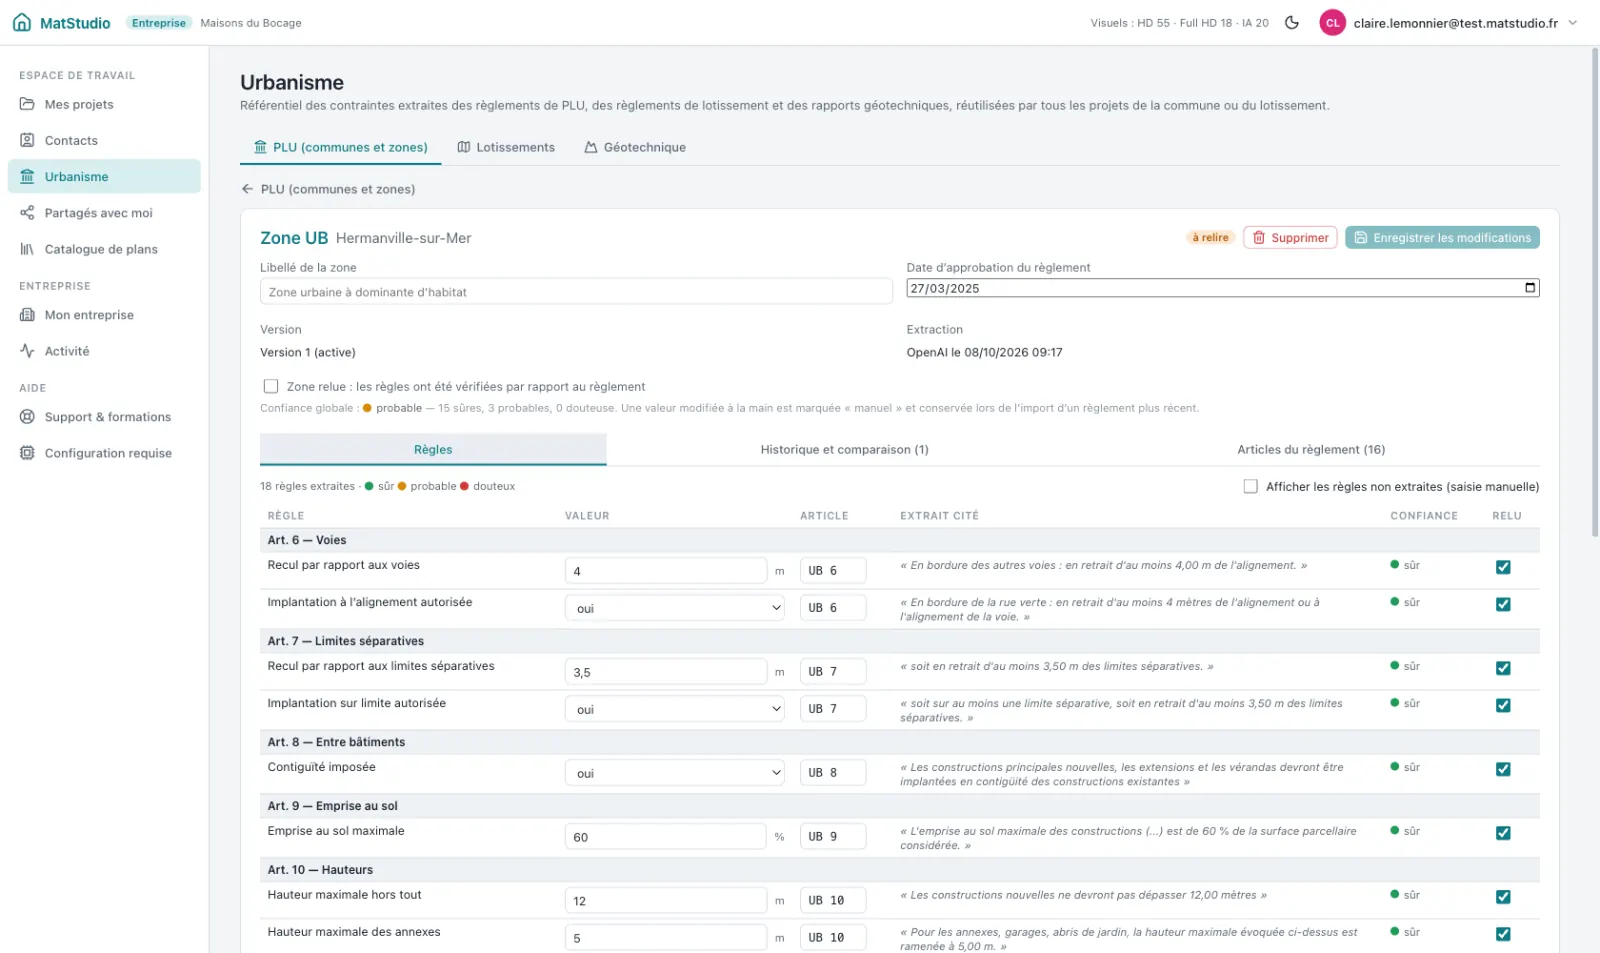This screenshot has width=1600, height=953.
Task: Click Libellé de la zone field
Action: (x=576, y=292)
